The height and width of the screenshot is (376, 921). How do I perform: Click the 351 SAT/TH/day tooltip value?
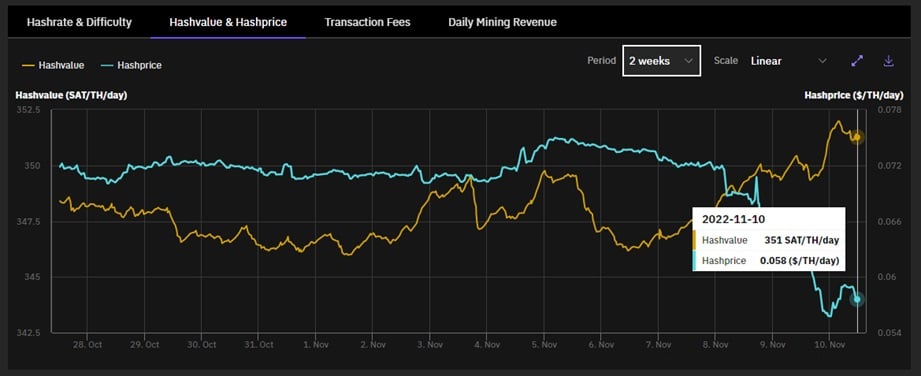click(x=801, y=240)
